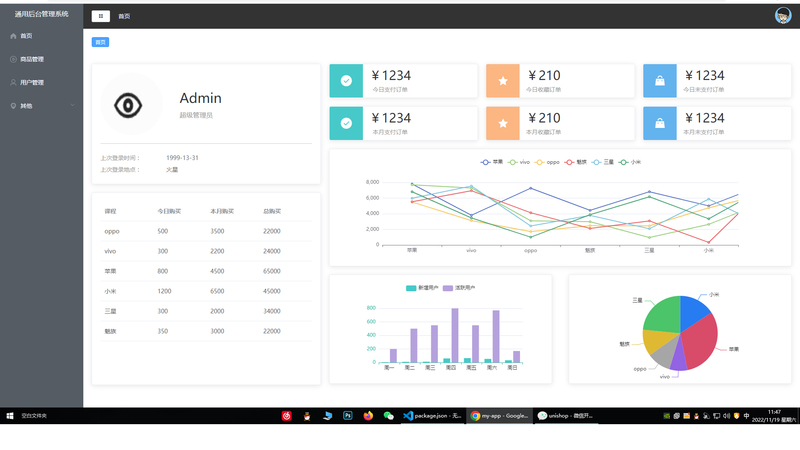
Task: Click the 今日购买 column header
Action: [169, 211]
